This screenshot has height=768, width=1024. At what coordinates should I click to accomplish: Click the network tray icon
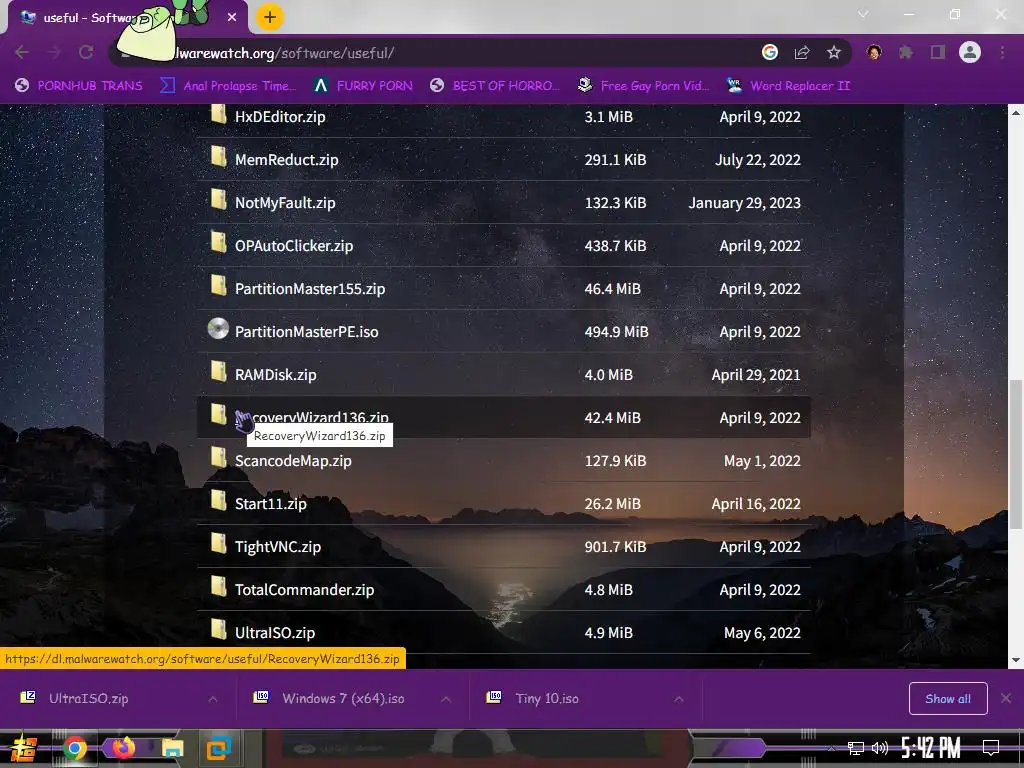(x=856, y=748)
